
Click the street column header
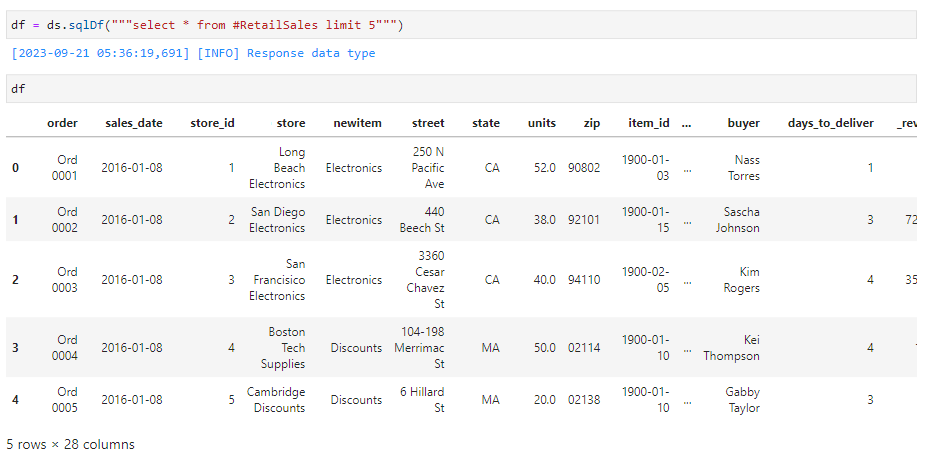coord(428,123)
